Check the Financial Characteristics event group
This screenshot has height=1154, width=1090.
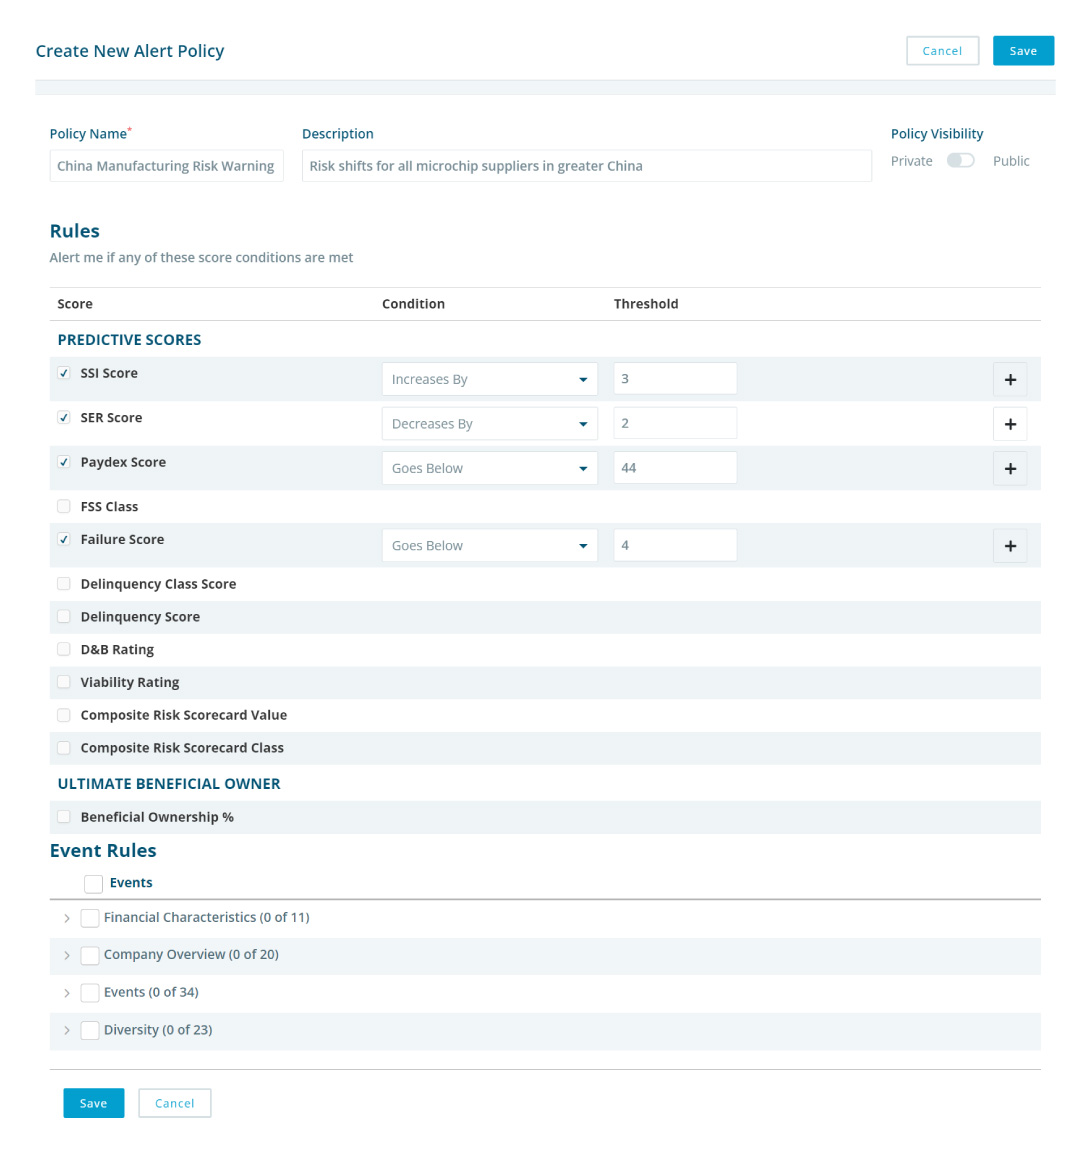pos(90,918)
